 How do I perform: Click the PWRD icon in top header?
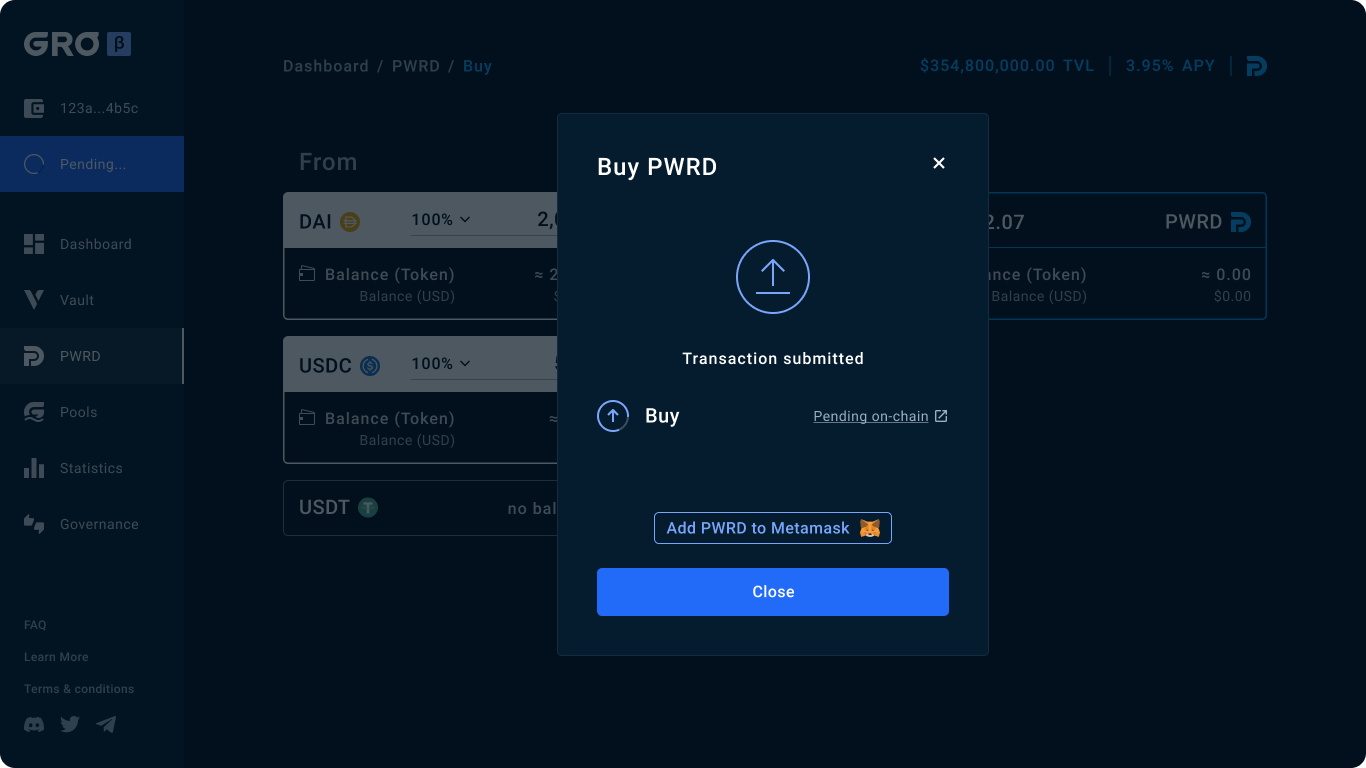1257,67
